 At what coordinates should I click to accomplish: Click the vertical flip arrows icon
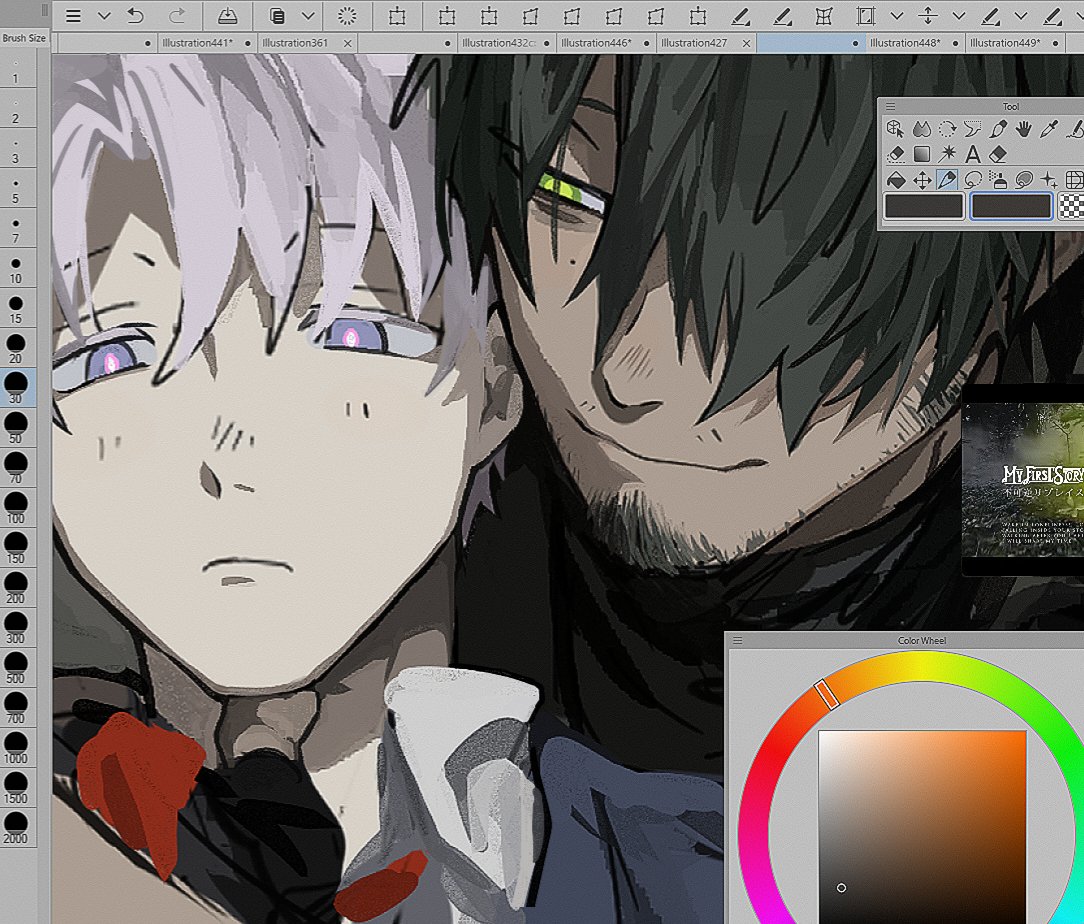[x=928, y=16]
